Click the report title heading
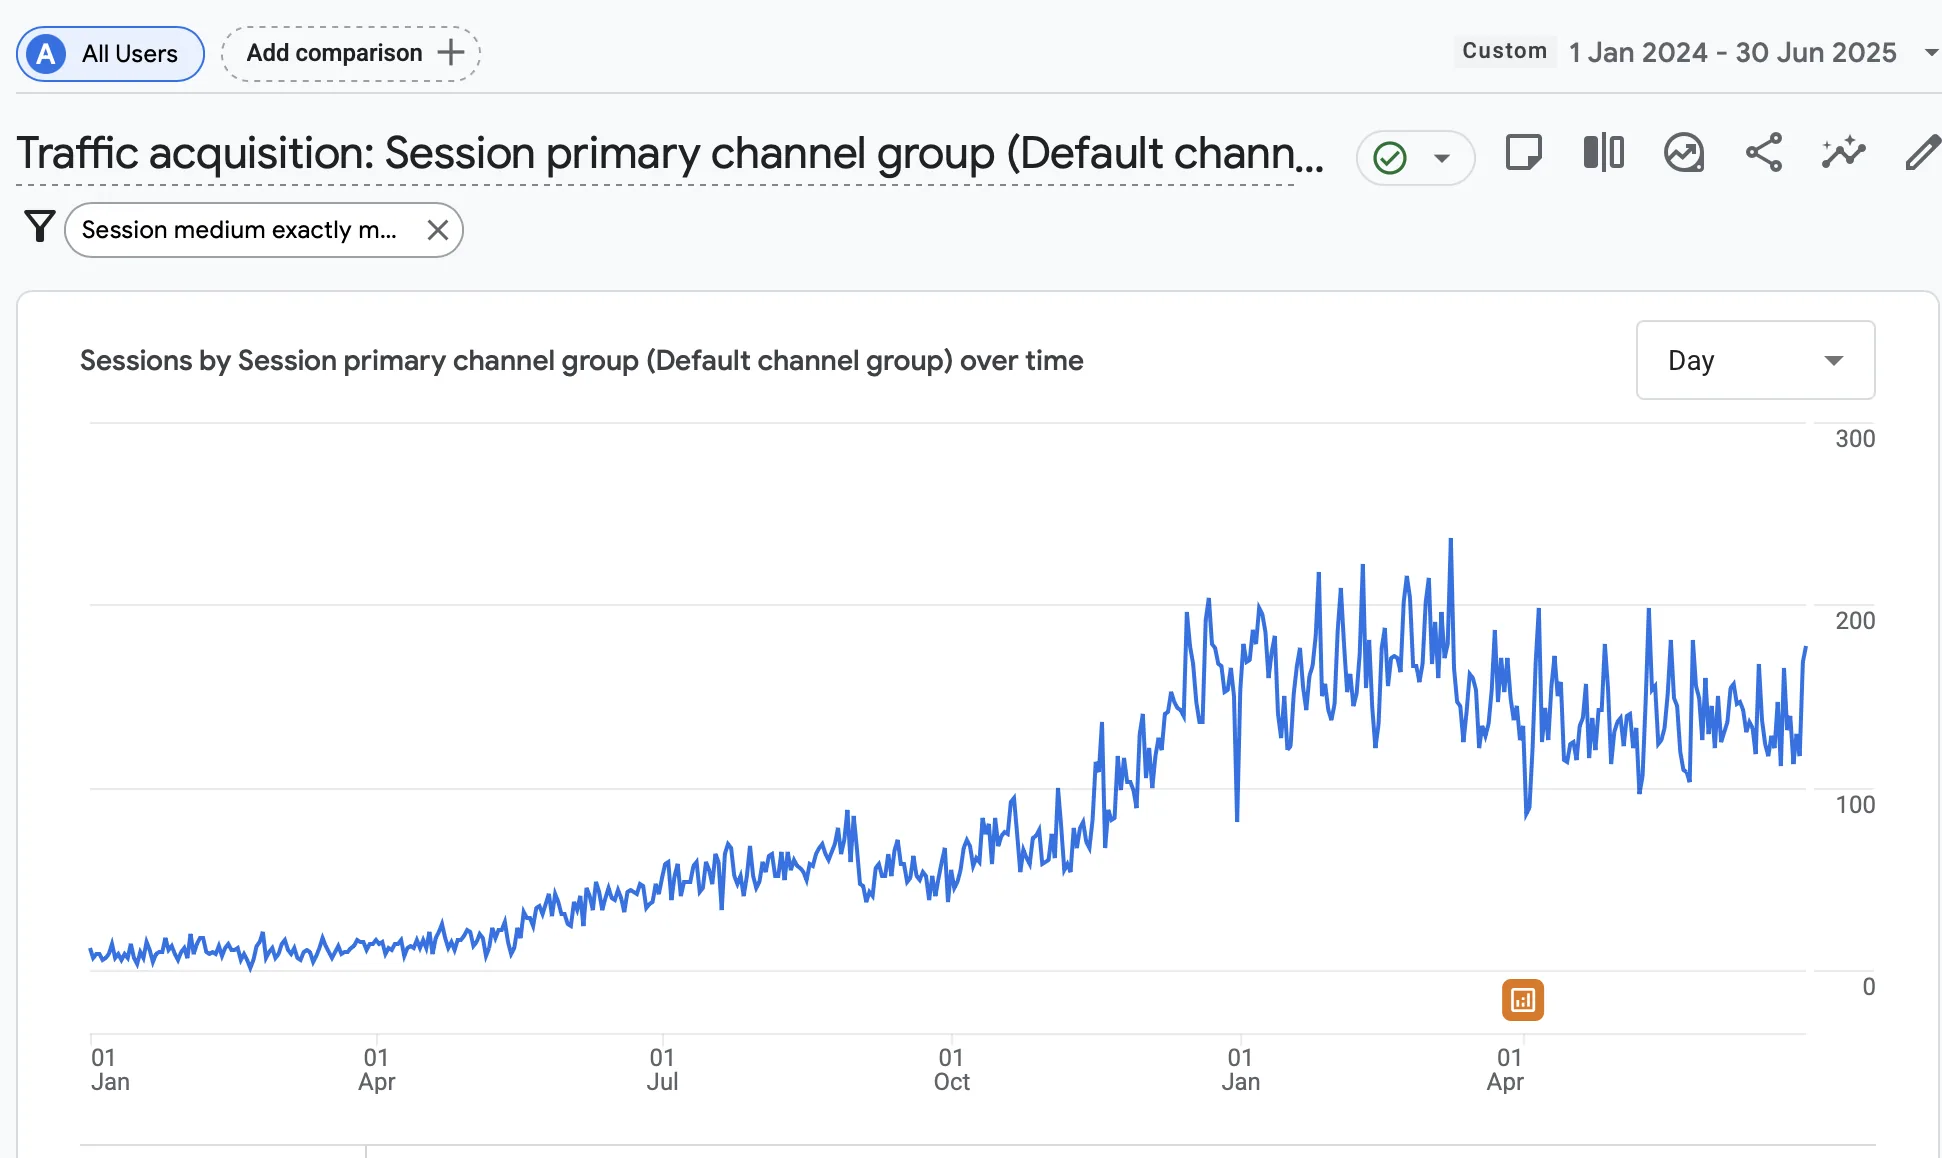The height and width of the screenshot is (1158, 1942). click(x=670, y=154)
